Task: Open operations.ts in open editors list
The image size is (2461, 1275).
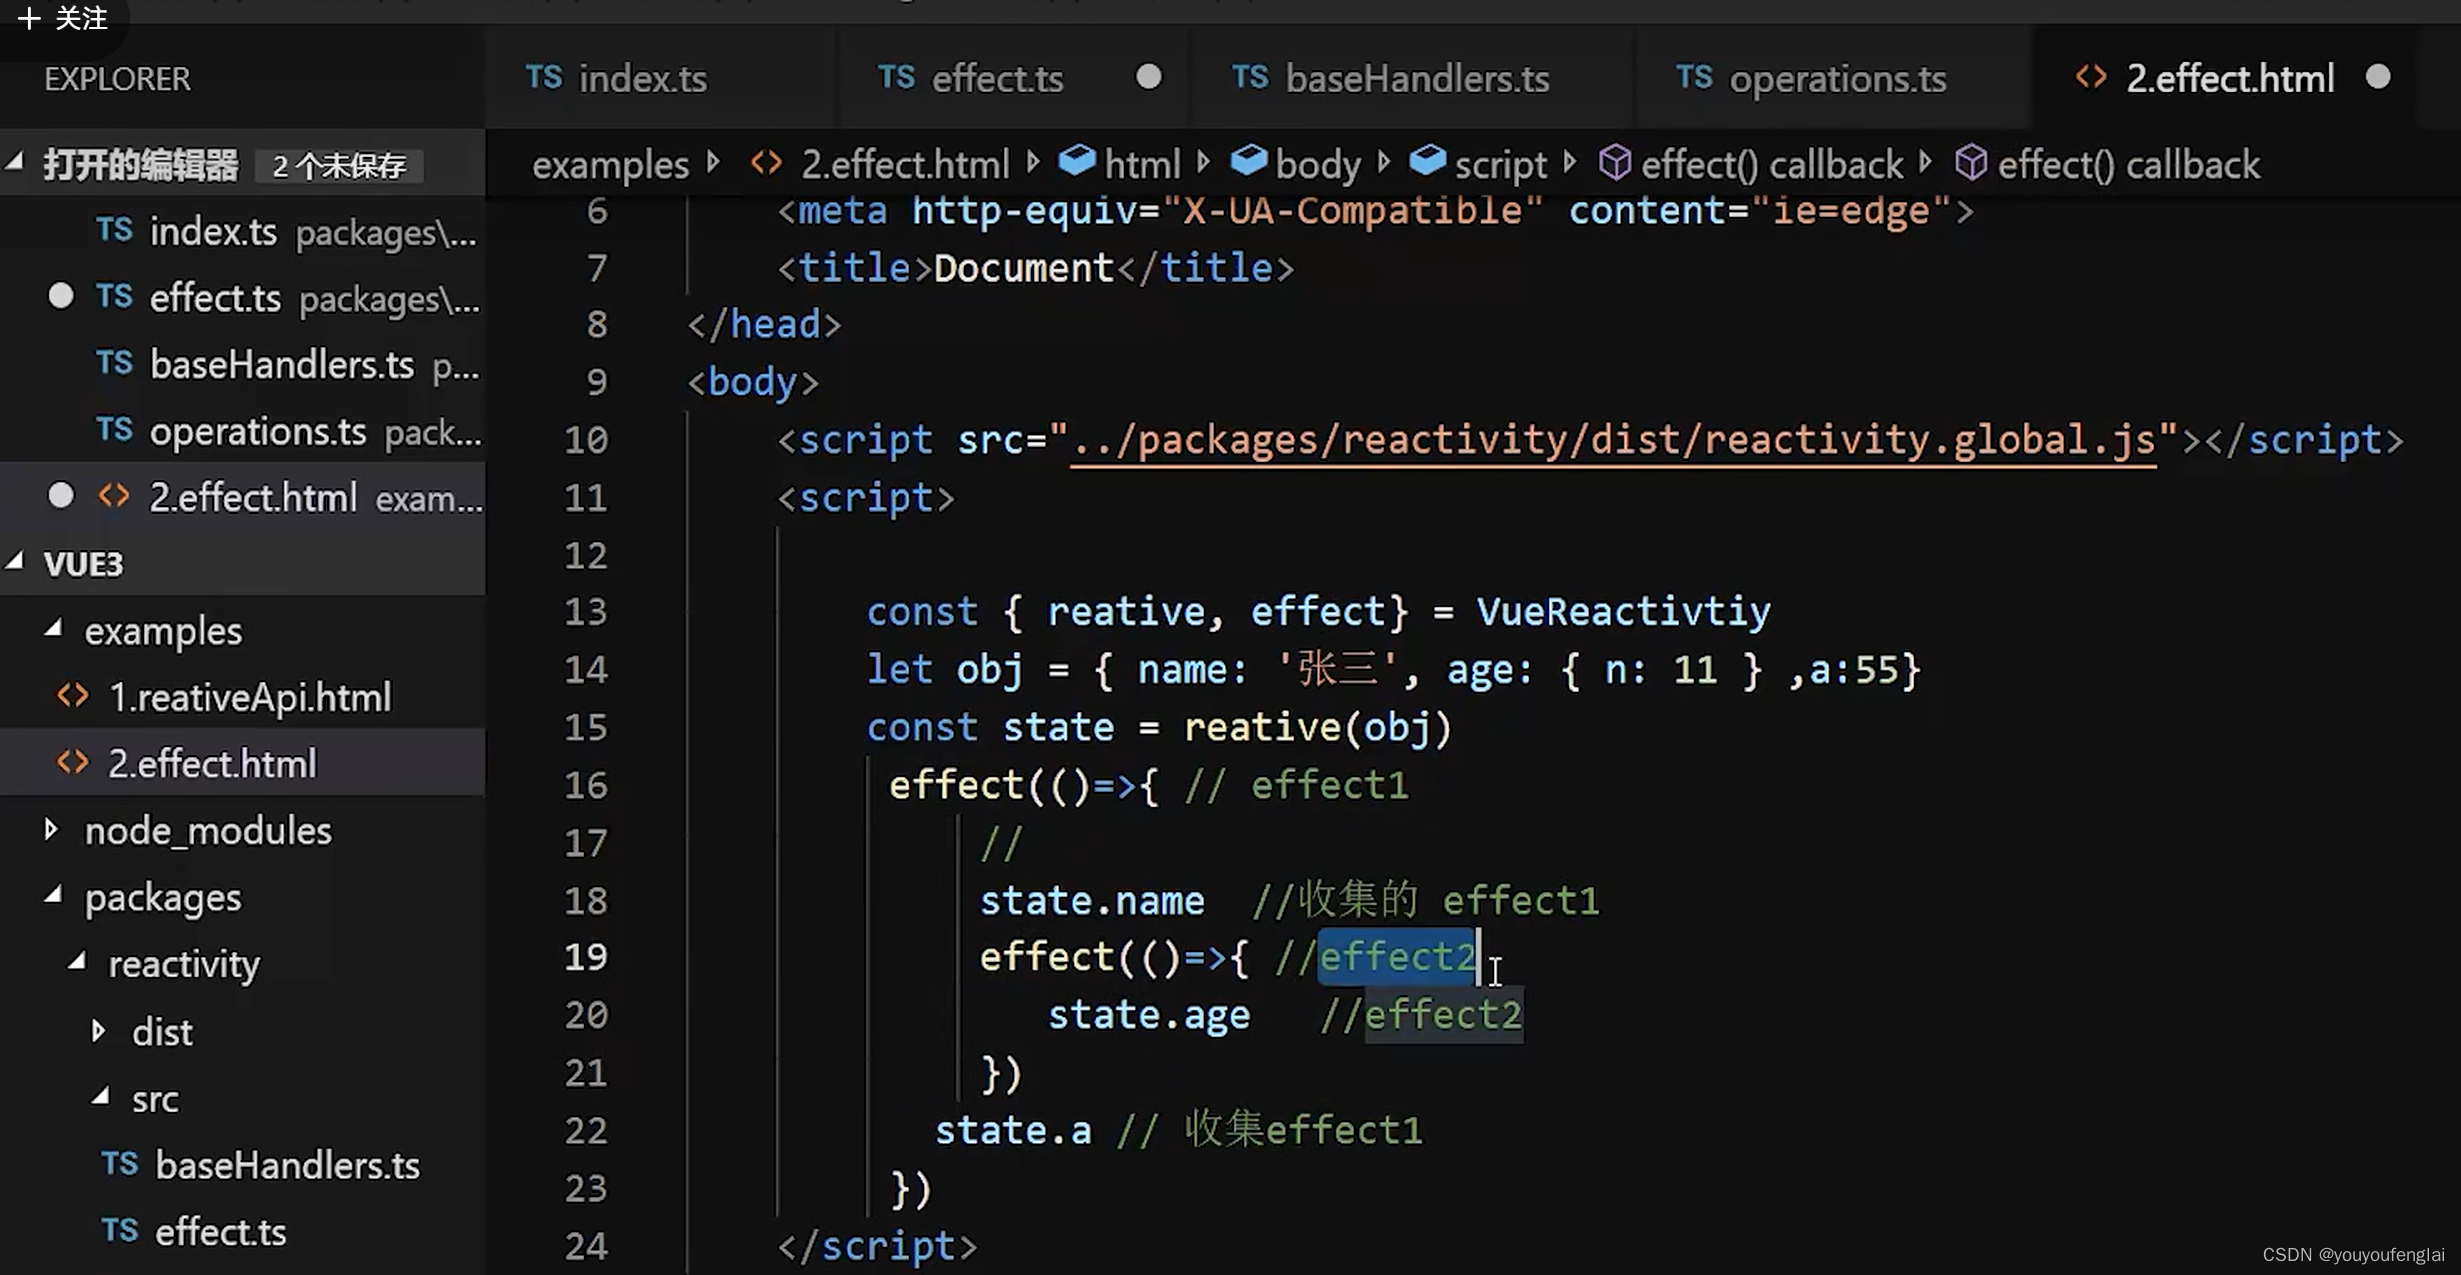Action: point(242,432)
